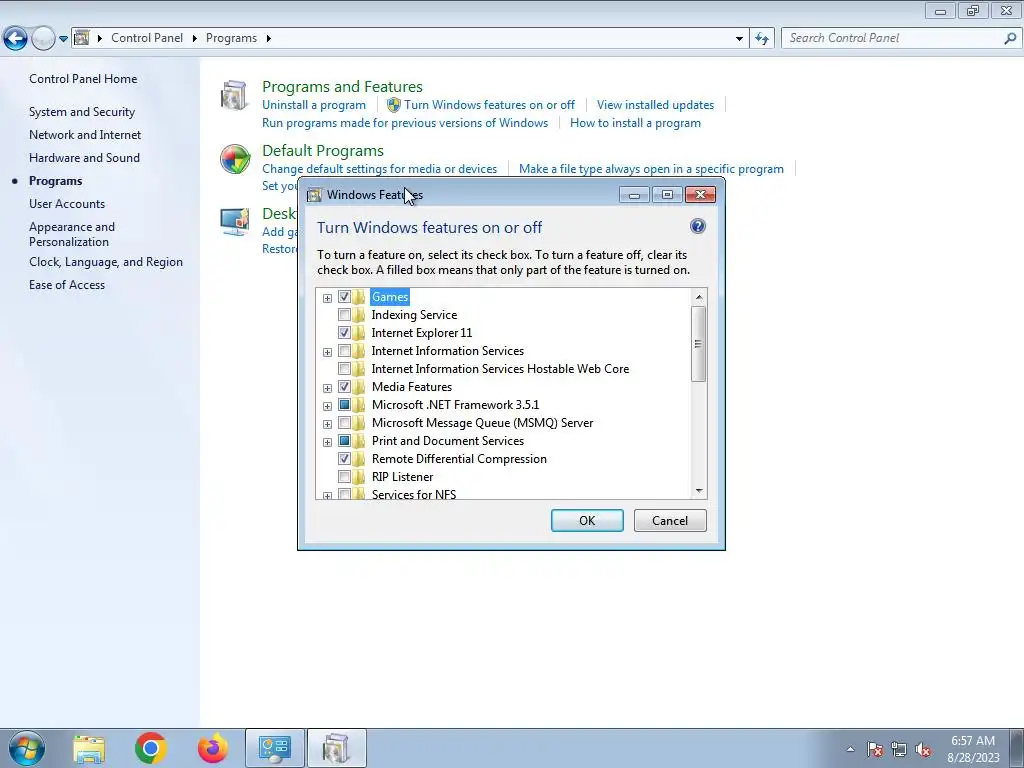The width and height of the screenshot is (1024, 768).
Task: Show hidden tray icons arrow
Action: click(850, 750)
